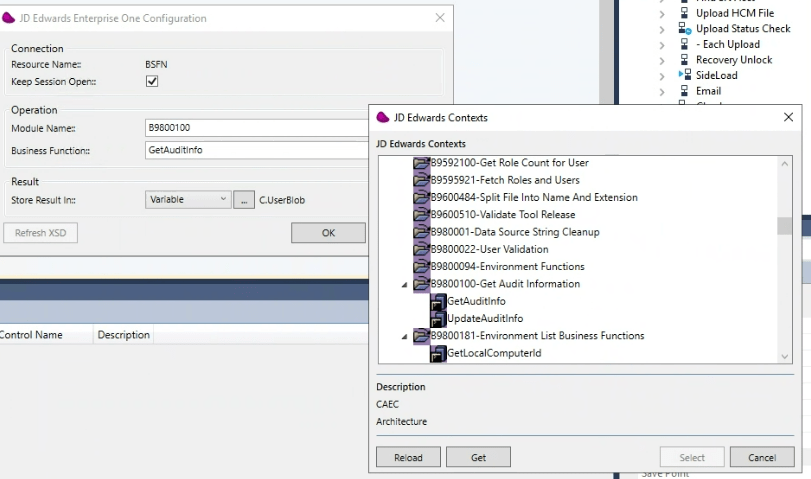Screen dimensions: 811x479
Task: Expand Each Upload tree item
Action: point(662,45)
